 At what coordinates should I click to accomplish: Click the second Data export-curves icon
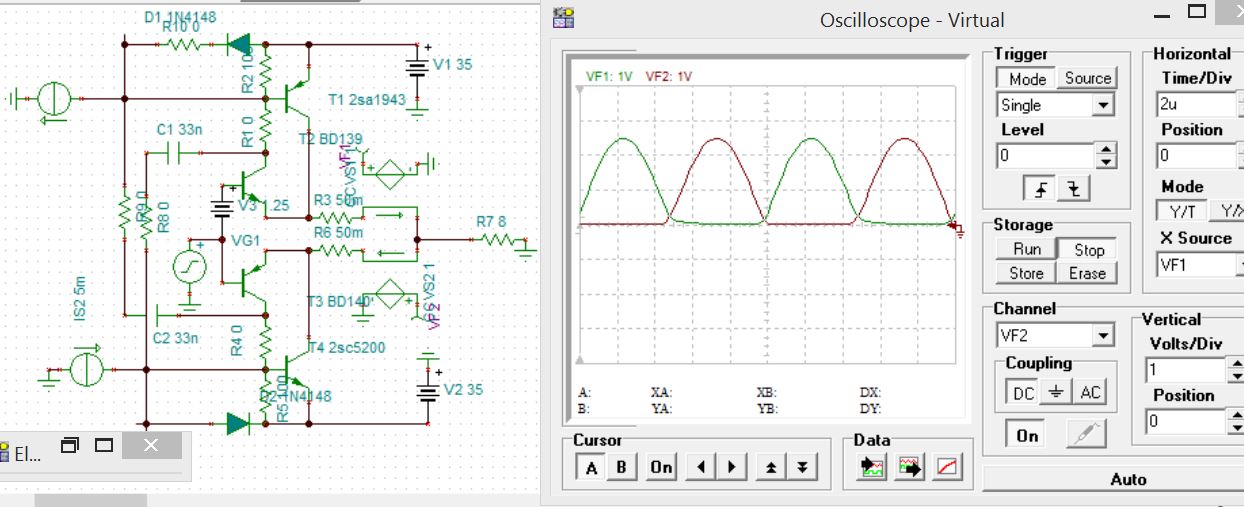click(909, 467)
